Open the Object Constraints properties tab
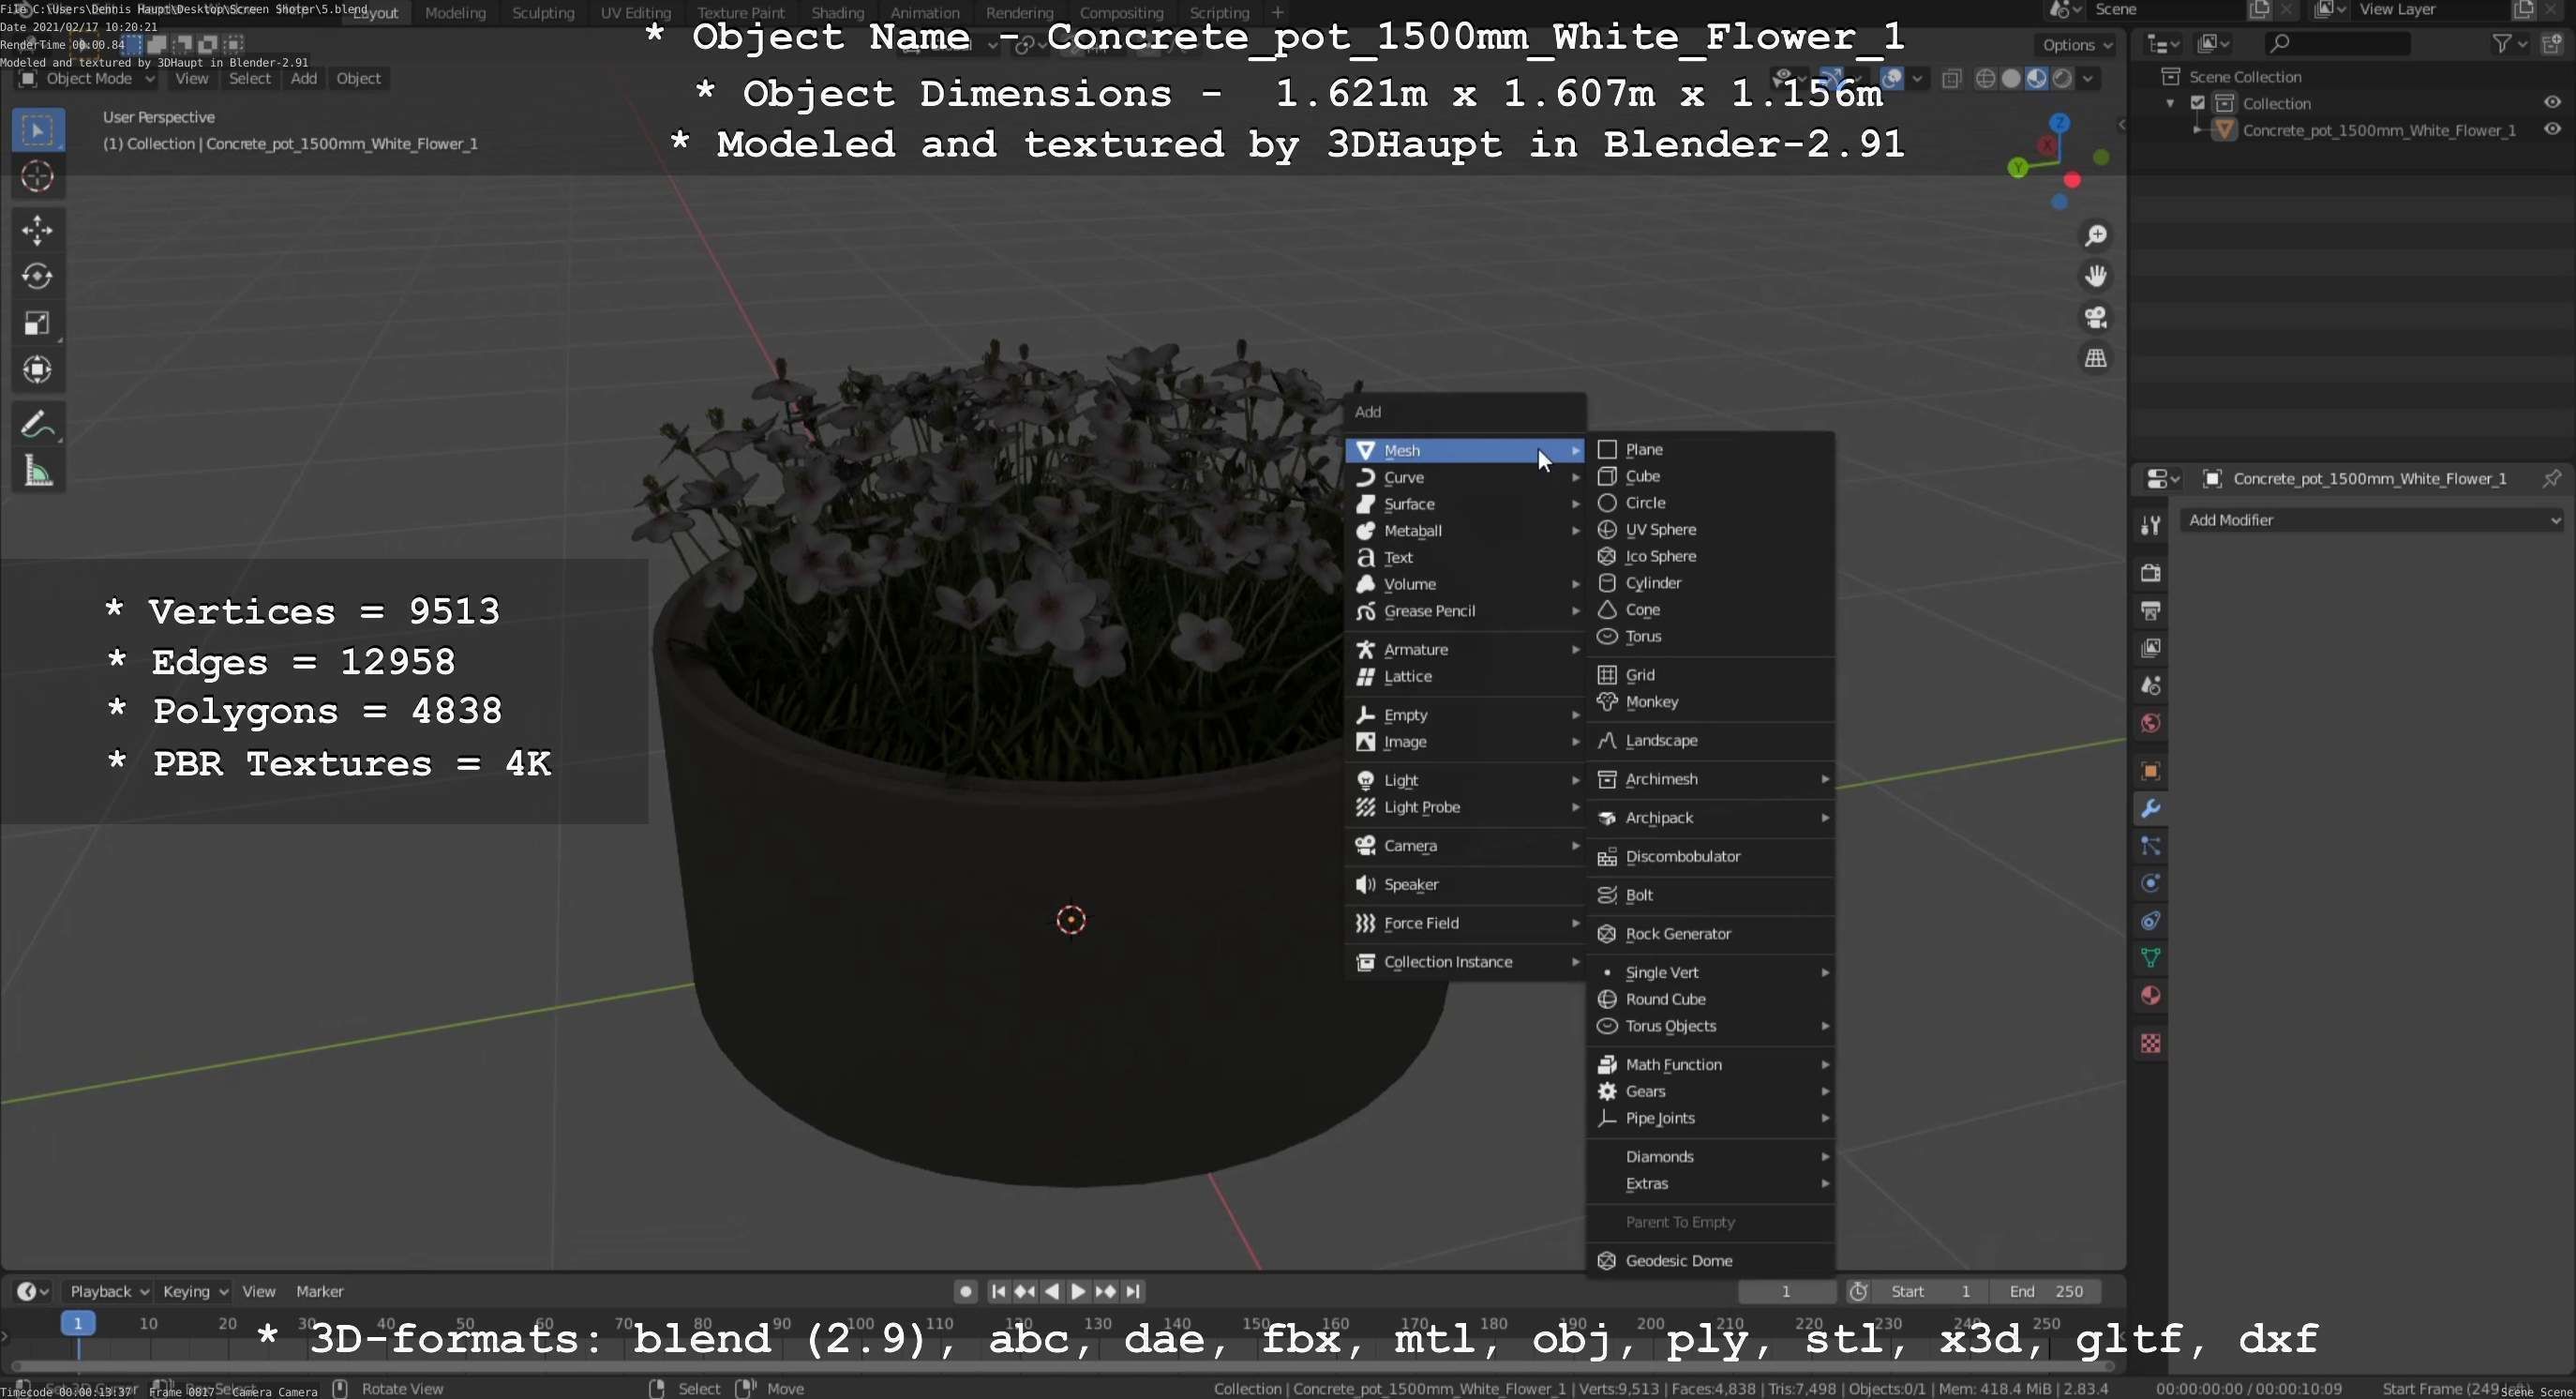 pos(2150,921)
